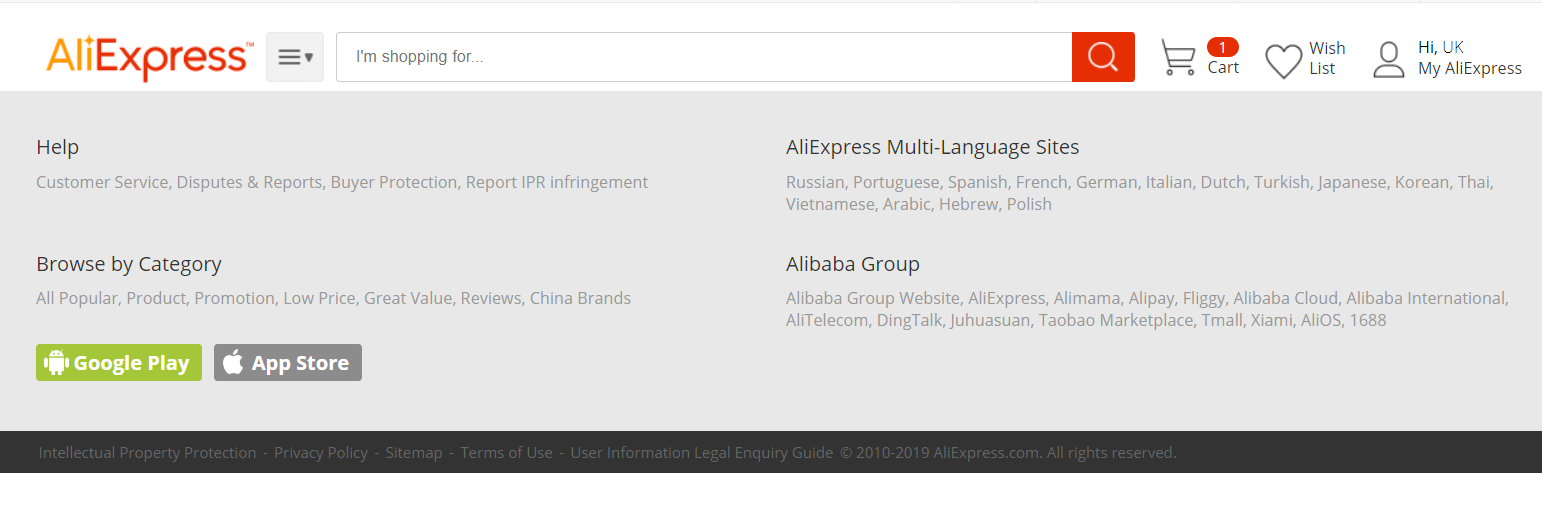The image size is (1542, 510).
Task: Open the Privacy Policy footer link
Action: tap(321, 453)
